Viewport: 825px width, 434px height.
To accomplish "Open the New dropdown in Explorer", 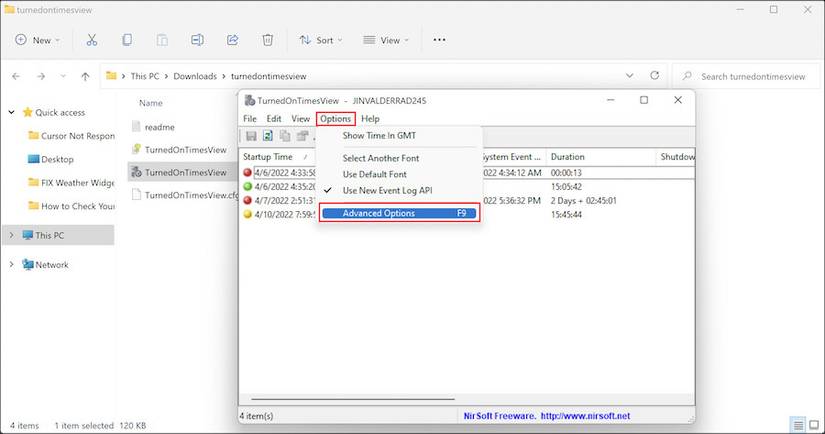I will [x=37, y=40].
